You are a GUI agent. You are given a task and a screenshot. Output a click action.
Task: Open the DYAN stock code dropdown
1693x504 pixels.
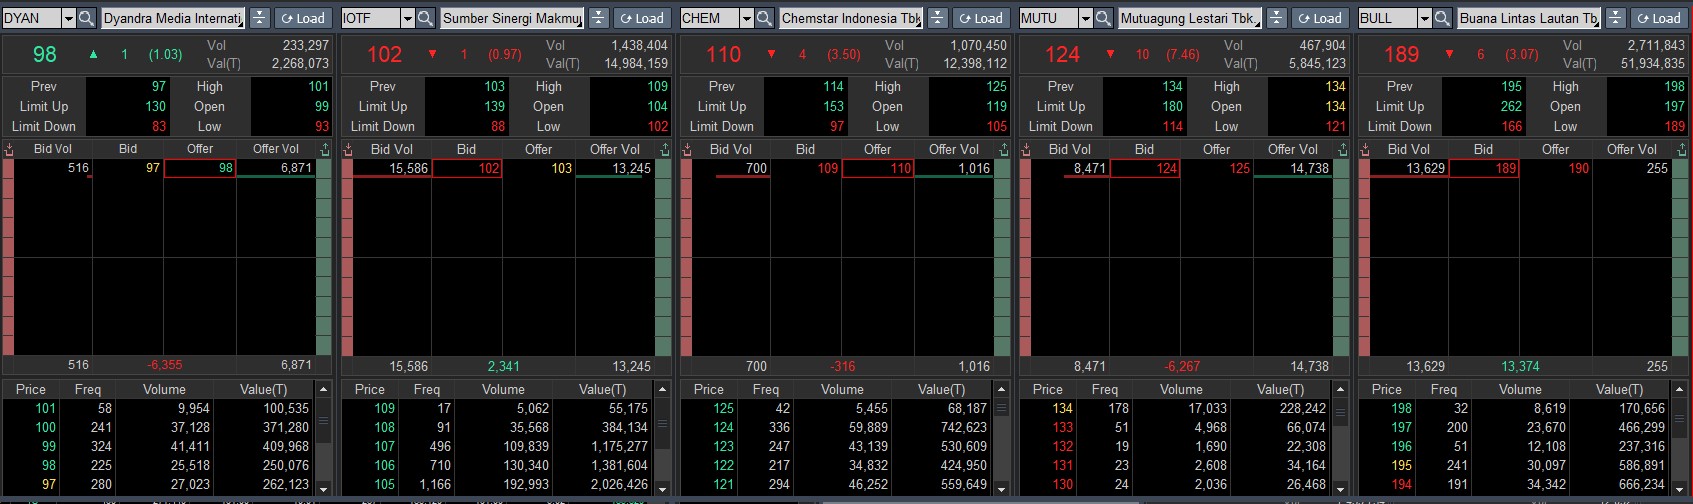(68, 18)
